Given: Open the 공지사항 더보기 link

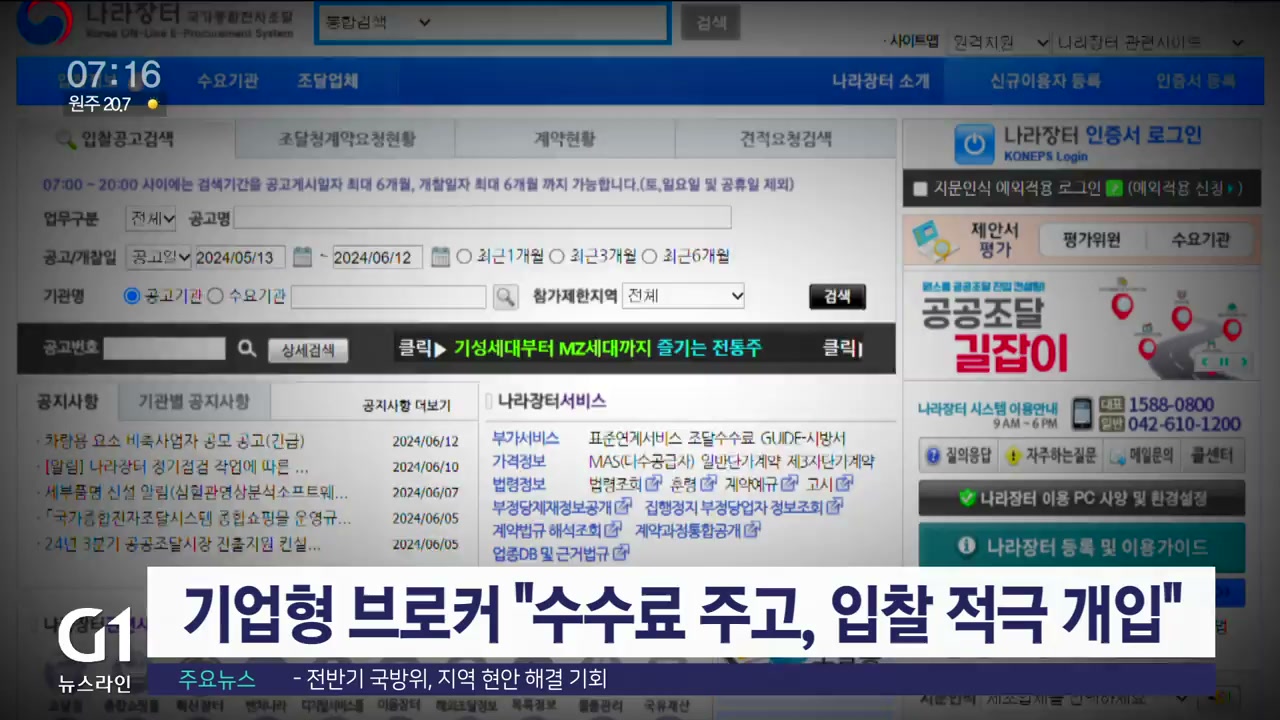Looking at the screenshot, I should click(406, 406).
